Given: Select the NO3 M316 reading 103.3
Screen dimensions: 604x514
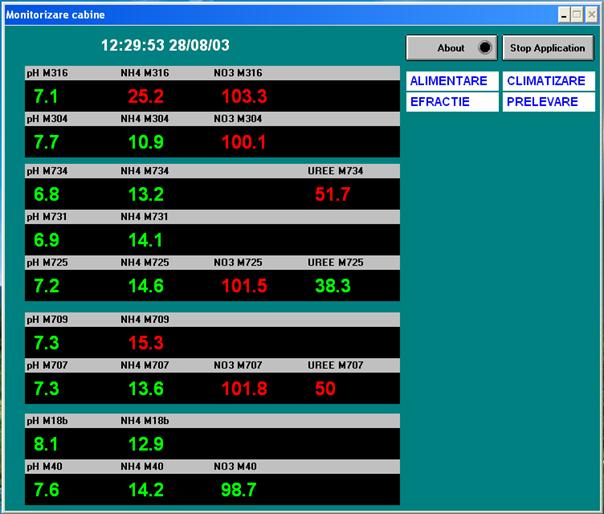Looking at the screenshot, I should click(244, 97).
